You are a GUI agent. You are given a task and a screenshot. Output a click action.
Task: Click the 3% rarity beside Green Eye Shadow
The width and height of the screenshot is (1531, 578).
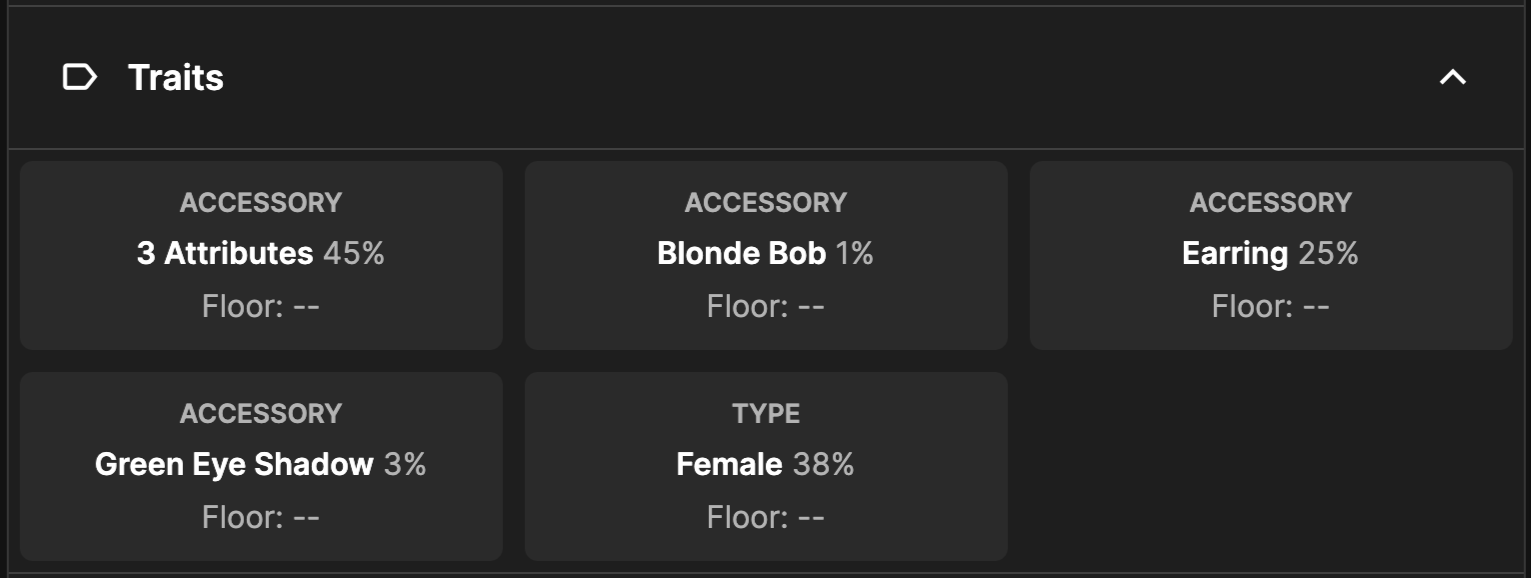point(405,464)
